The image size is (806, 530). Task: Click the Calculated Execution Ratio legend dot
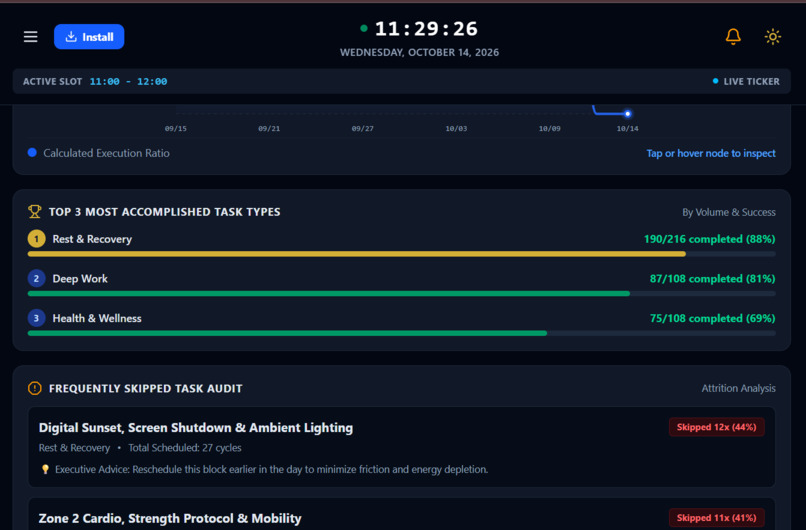tap(32, 153)
